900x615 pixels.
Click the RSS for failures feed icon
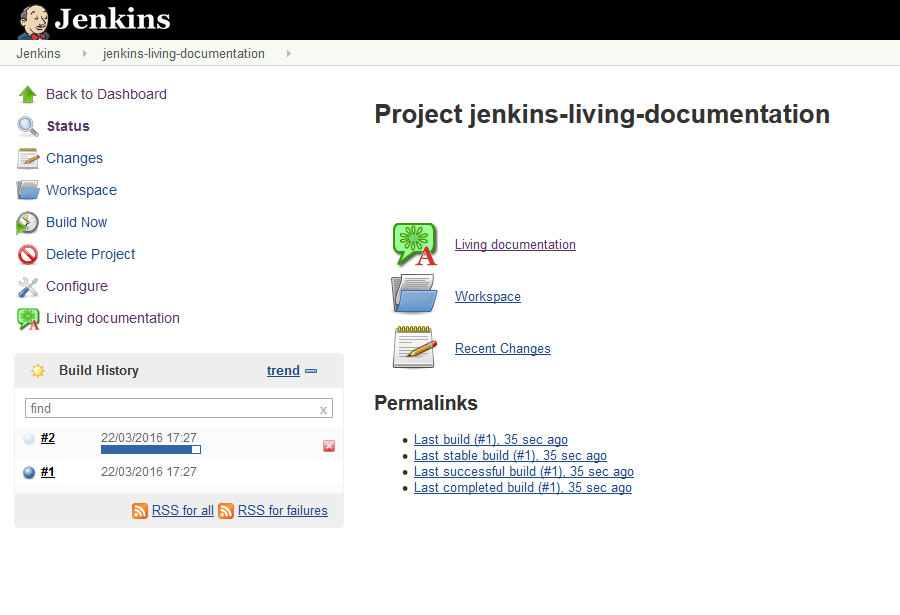226,511
